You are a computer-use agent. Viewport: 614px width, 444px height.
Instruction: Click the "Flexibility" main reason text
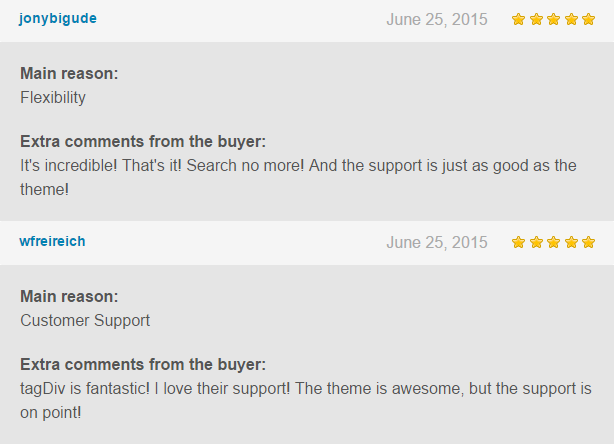[x=53, y=98]
